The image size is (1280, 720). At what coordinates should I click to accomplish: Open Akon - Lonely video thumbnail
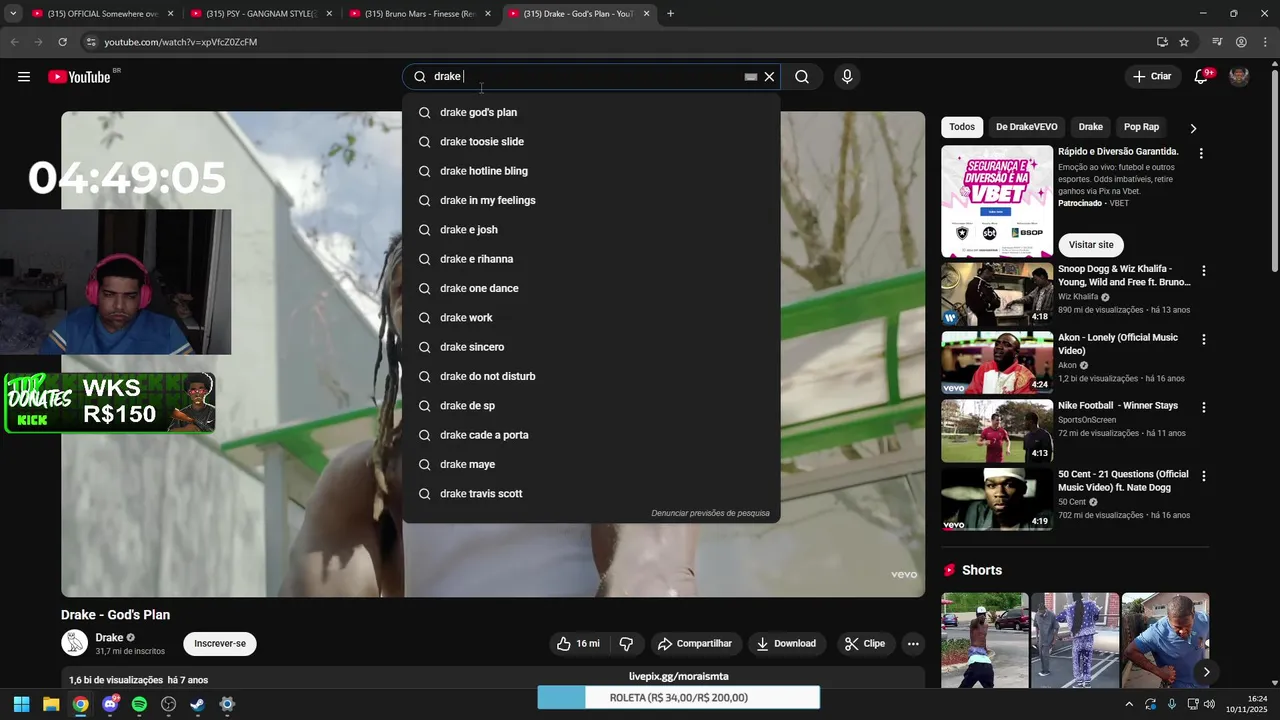pos(997,363)
